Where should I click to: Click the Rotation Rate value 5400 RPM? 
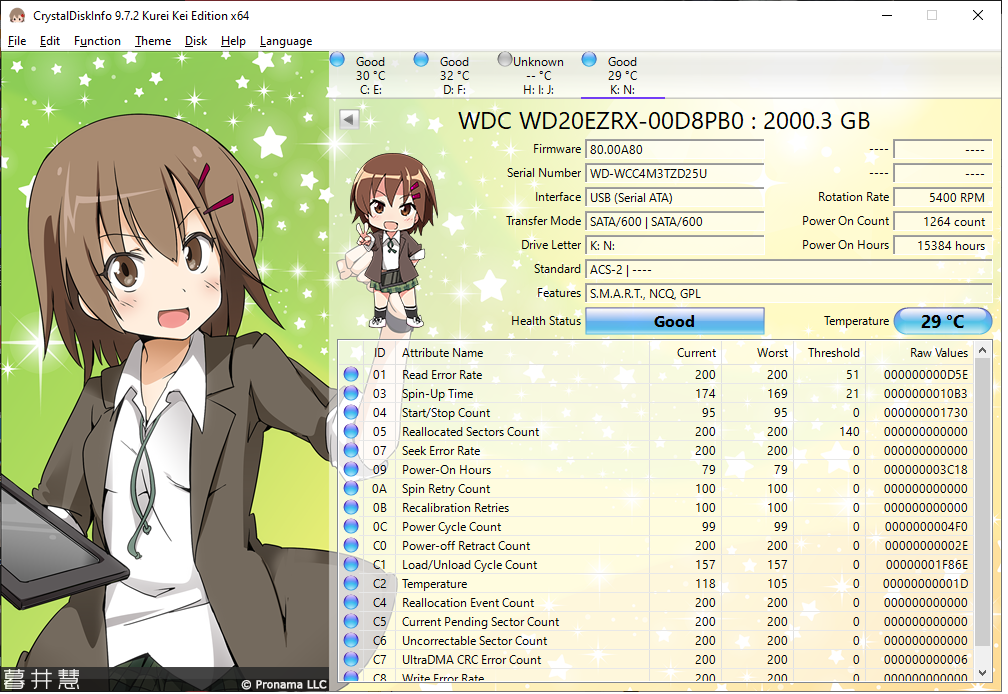click(x=942, y=197)
